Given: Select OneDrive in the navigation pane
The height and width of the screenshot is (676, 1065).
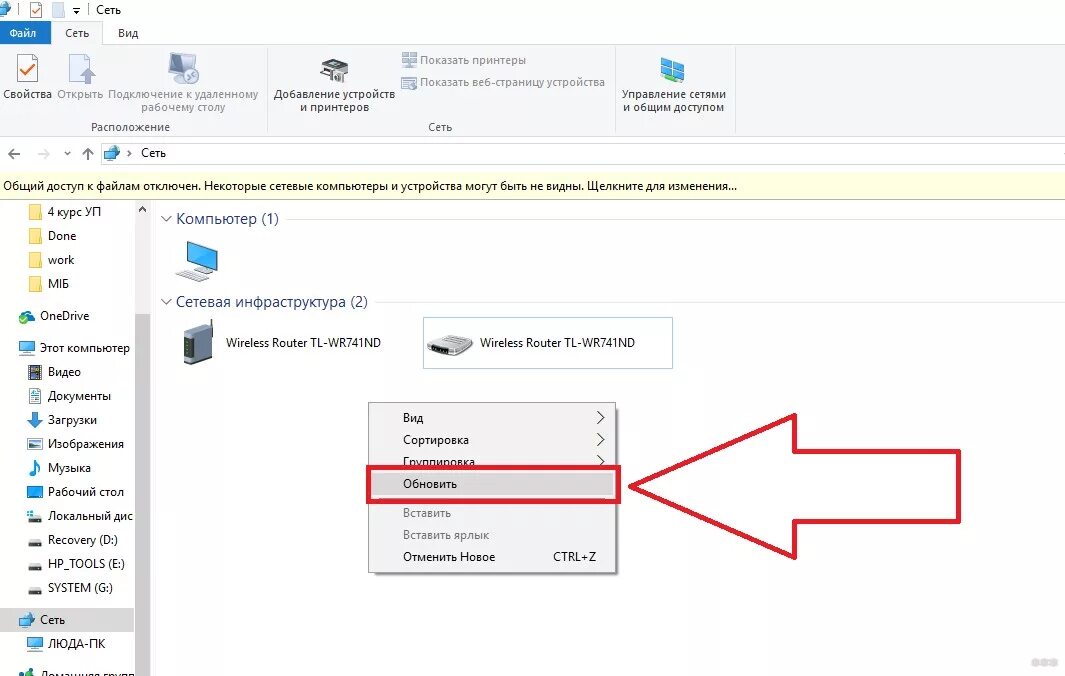Looking at the screenshot, I should 56,316.
